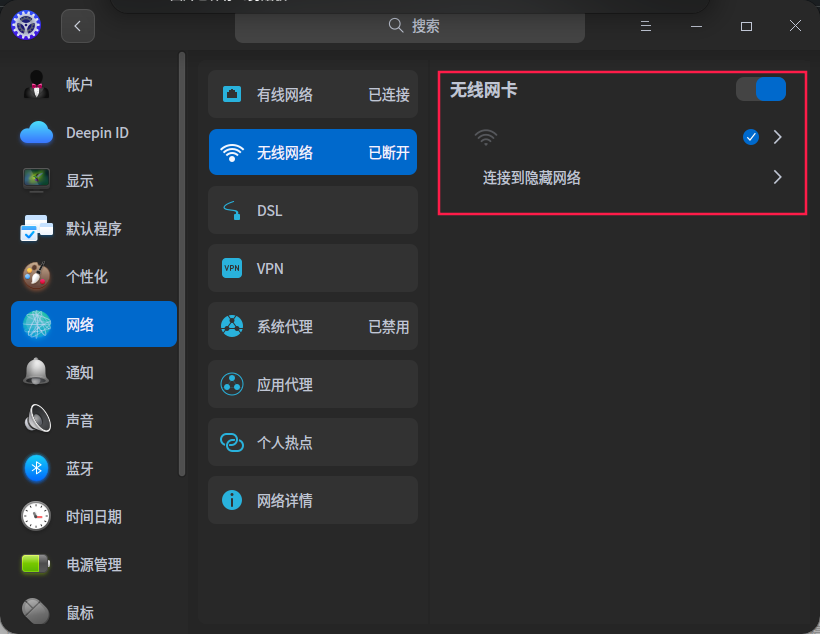
Task: Open the 默认程序 default programs icon
Action: point(36,228)
